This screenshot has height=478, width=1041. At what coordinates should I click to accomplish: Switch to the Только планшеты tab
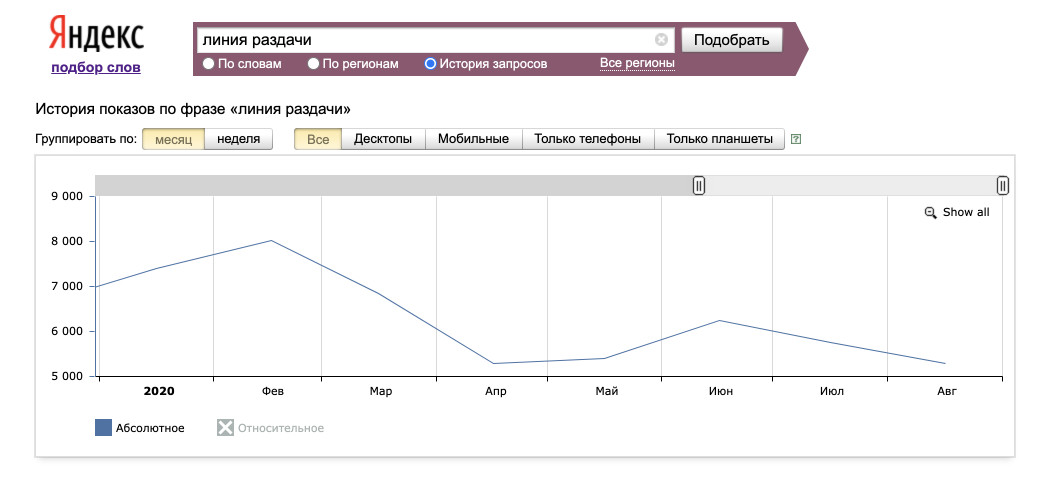(x=720, y=139)
